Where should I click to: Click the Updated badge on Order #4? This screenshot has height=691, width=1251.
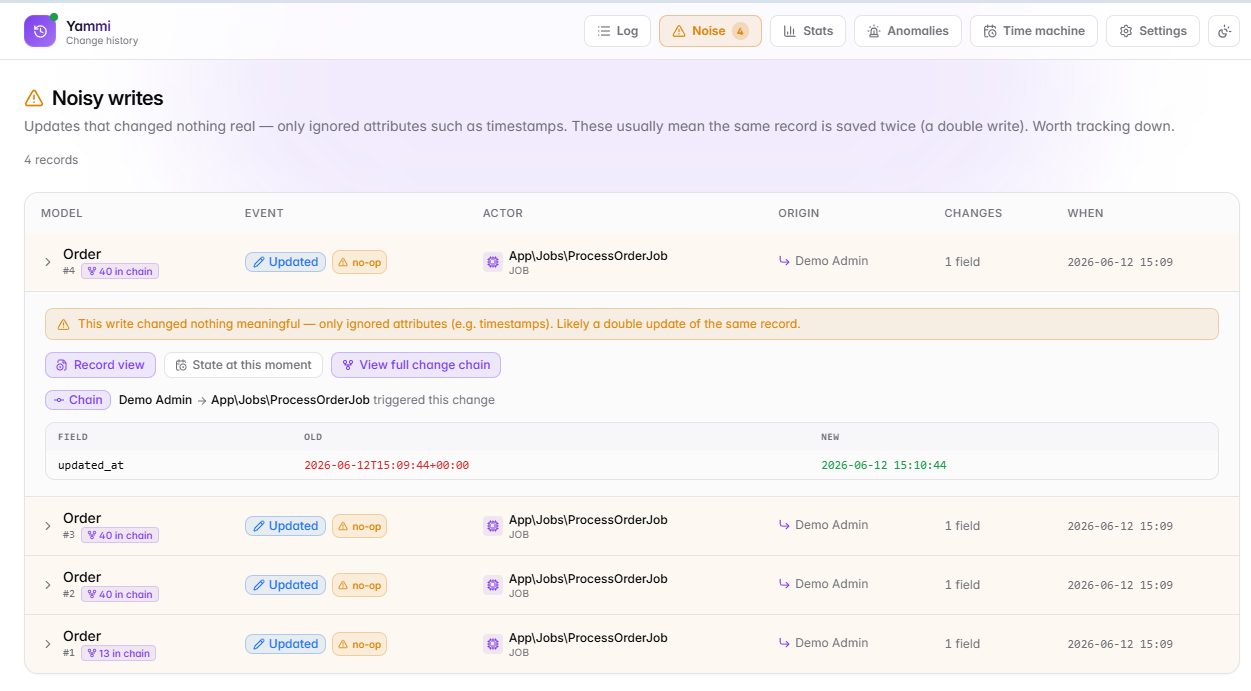click(x=285, y=262)
